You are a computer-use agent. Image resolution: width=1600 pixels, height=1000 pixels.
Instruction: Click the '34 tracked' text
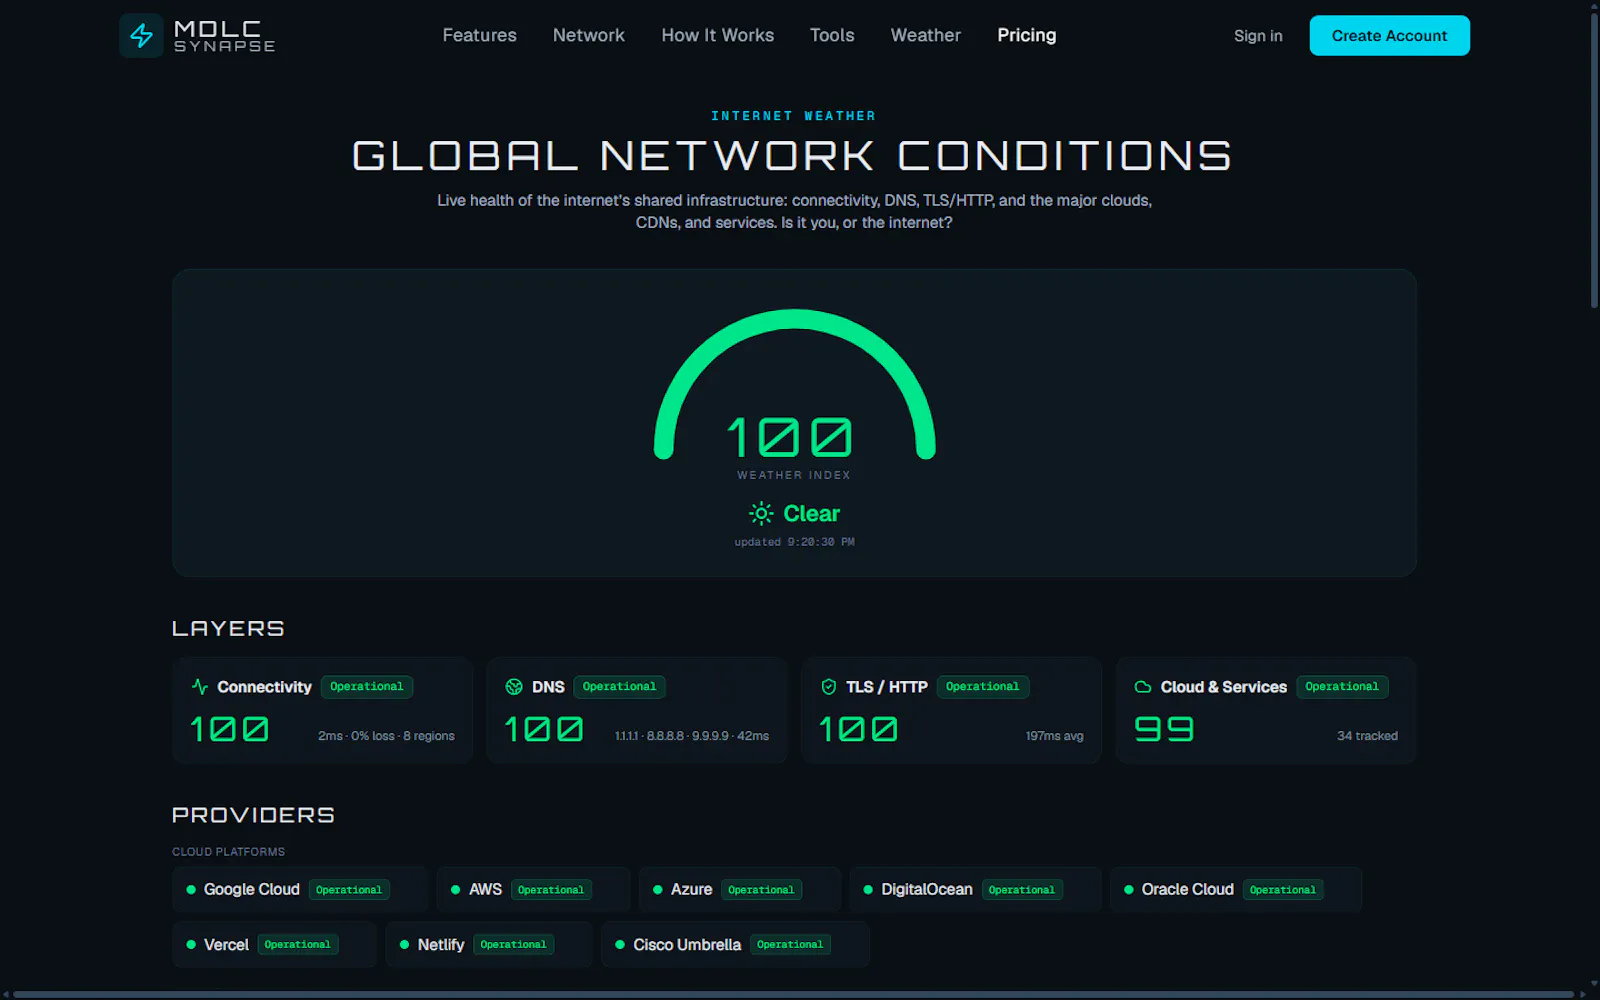coord(1367,736)
